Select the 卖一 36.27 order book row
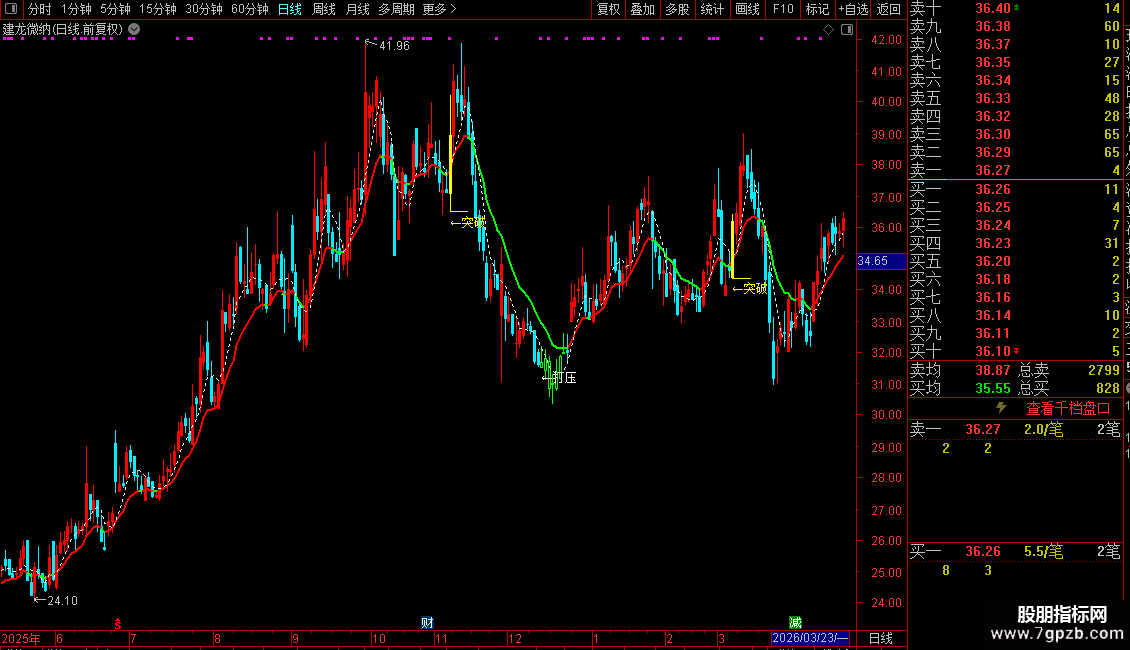 point(1015,170)
